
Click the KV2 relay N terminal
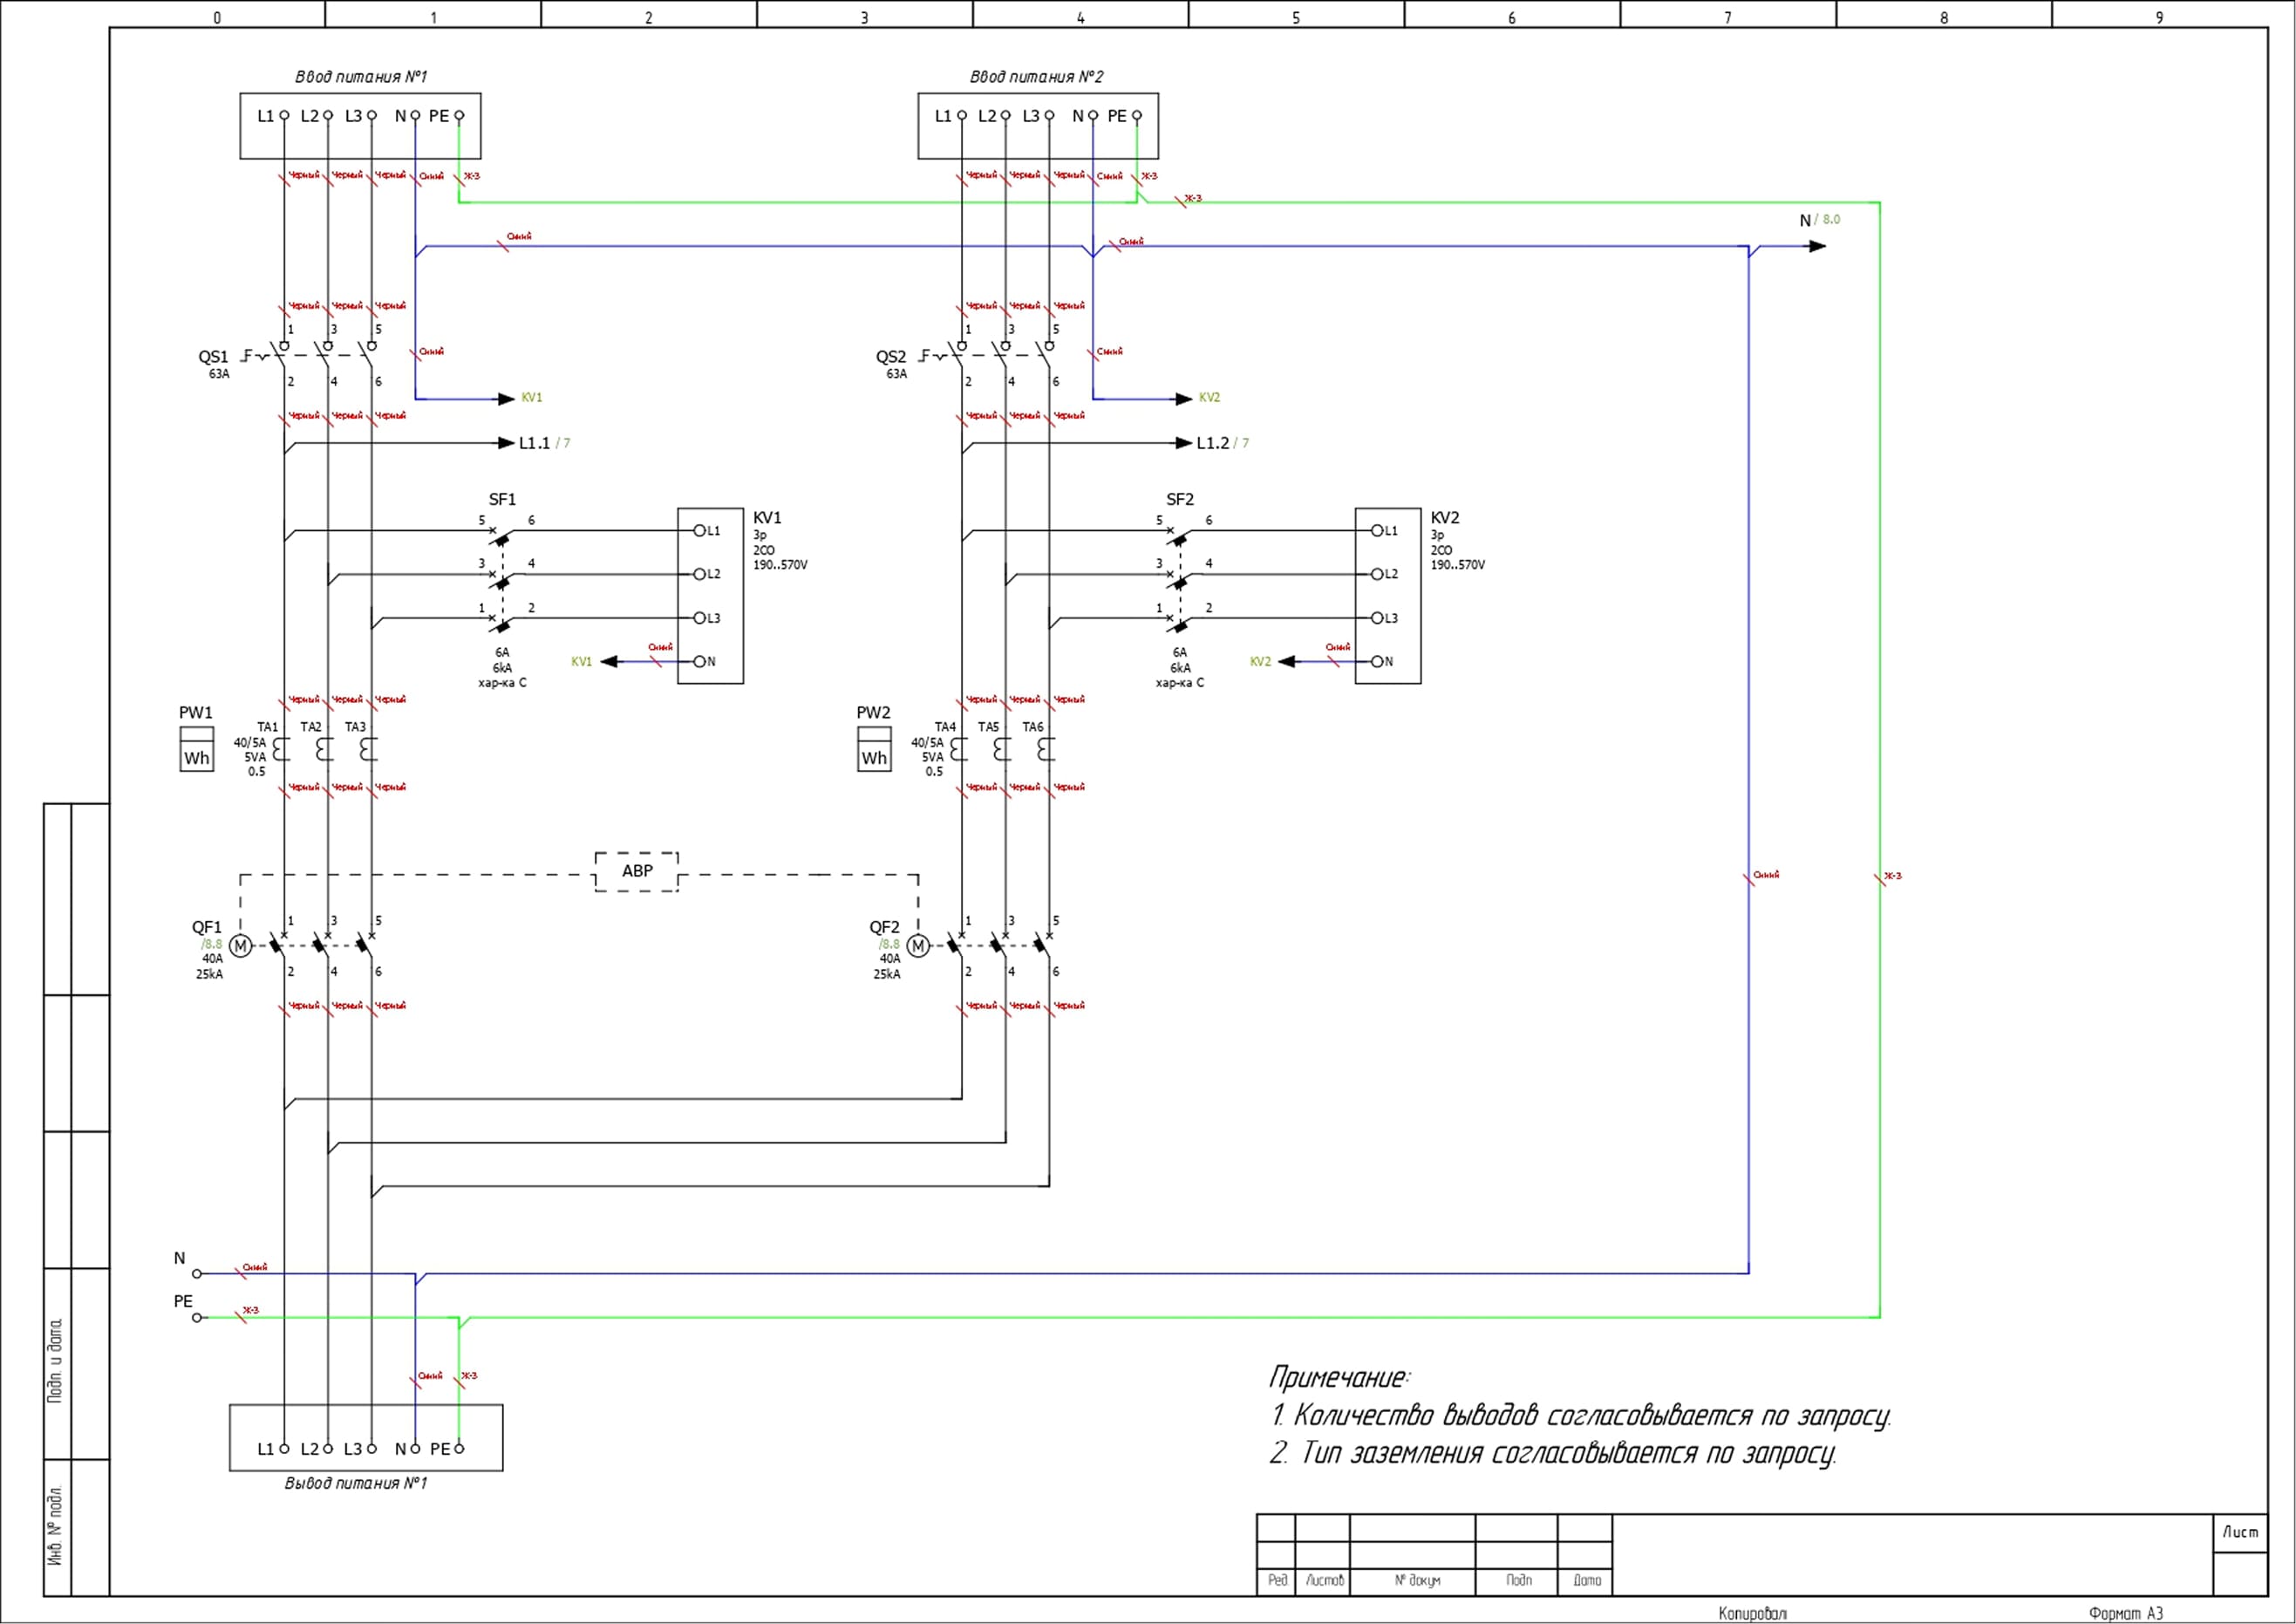(x=1377, y=662)
